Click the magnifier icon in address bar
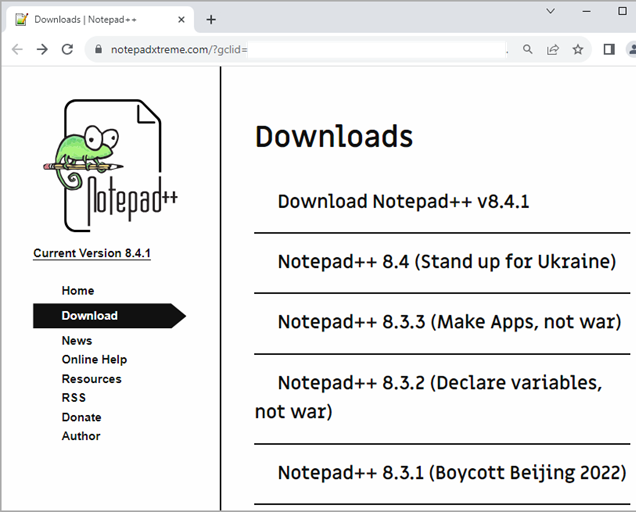The image size is (636, 512). pos(528,49)
